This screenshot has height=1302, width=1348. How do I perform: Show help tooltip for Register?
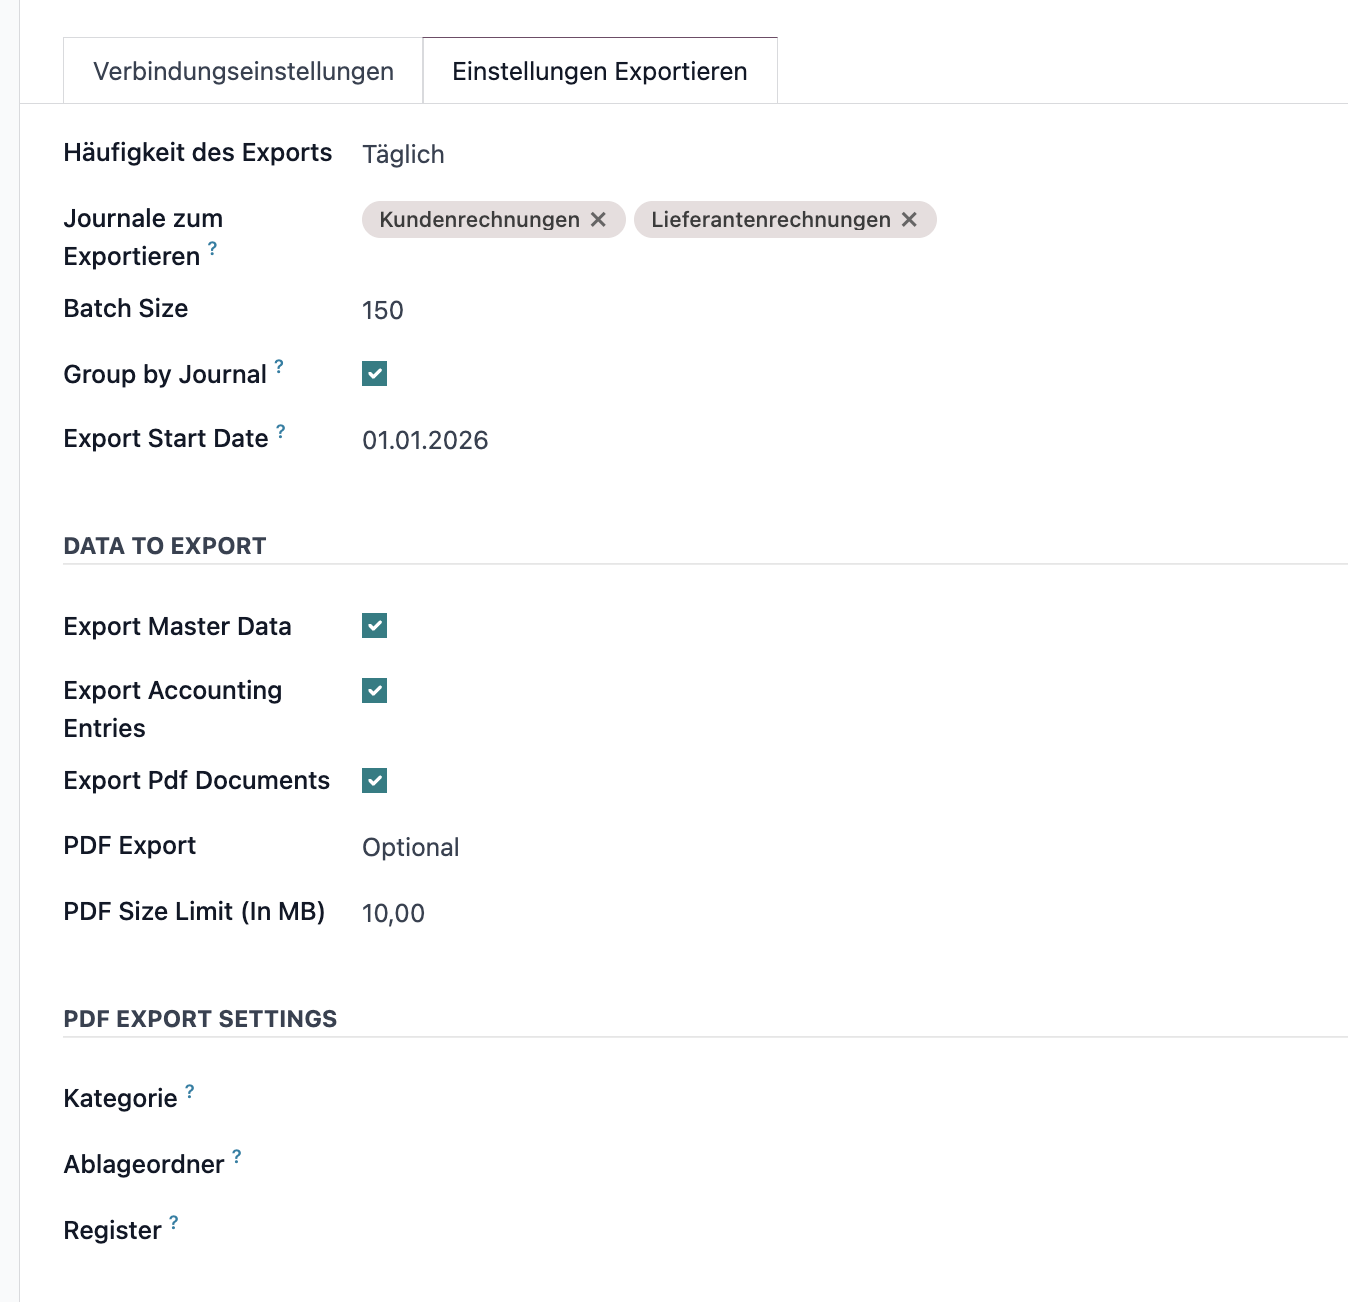(x=174, y=1222)
